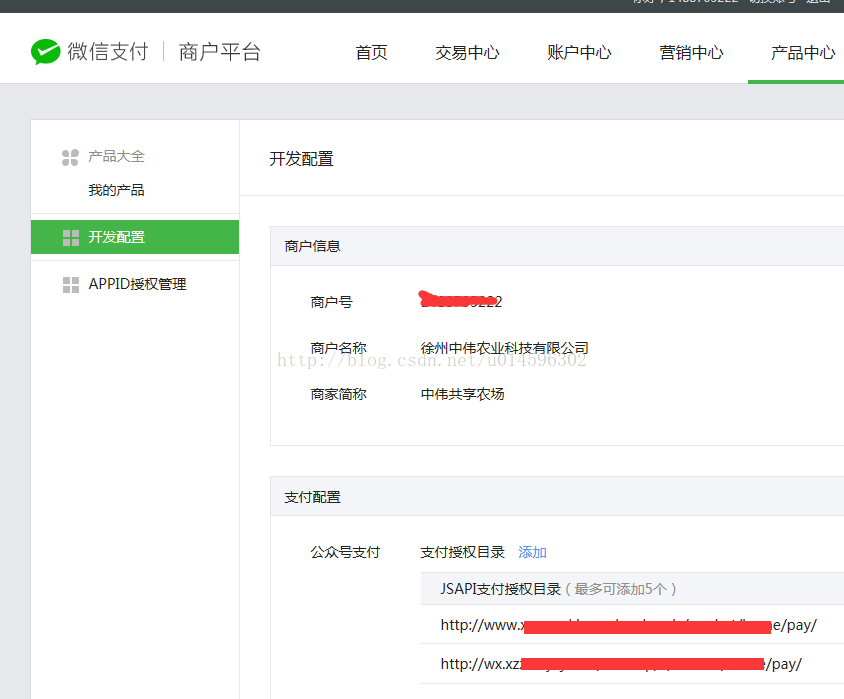Click the JSAPI支付授权目录 table header
Screen dimensions: 844x699
point(632,589)
